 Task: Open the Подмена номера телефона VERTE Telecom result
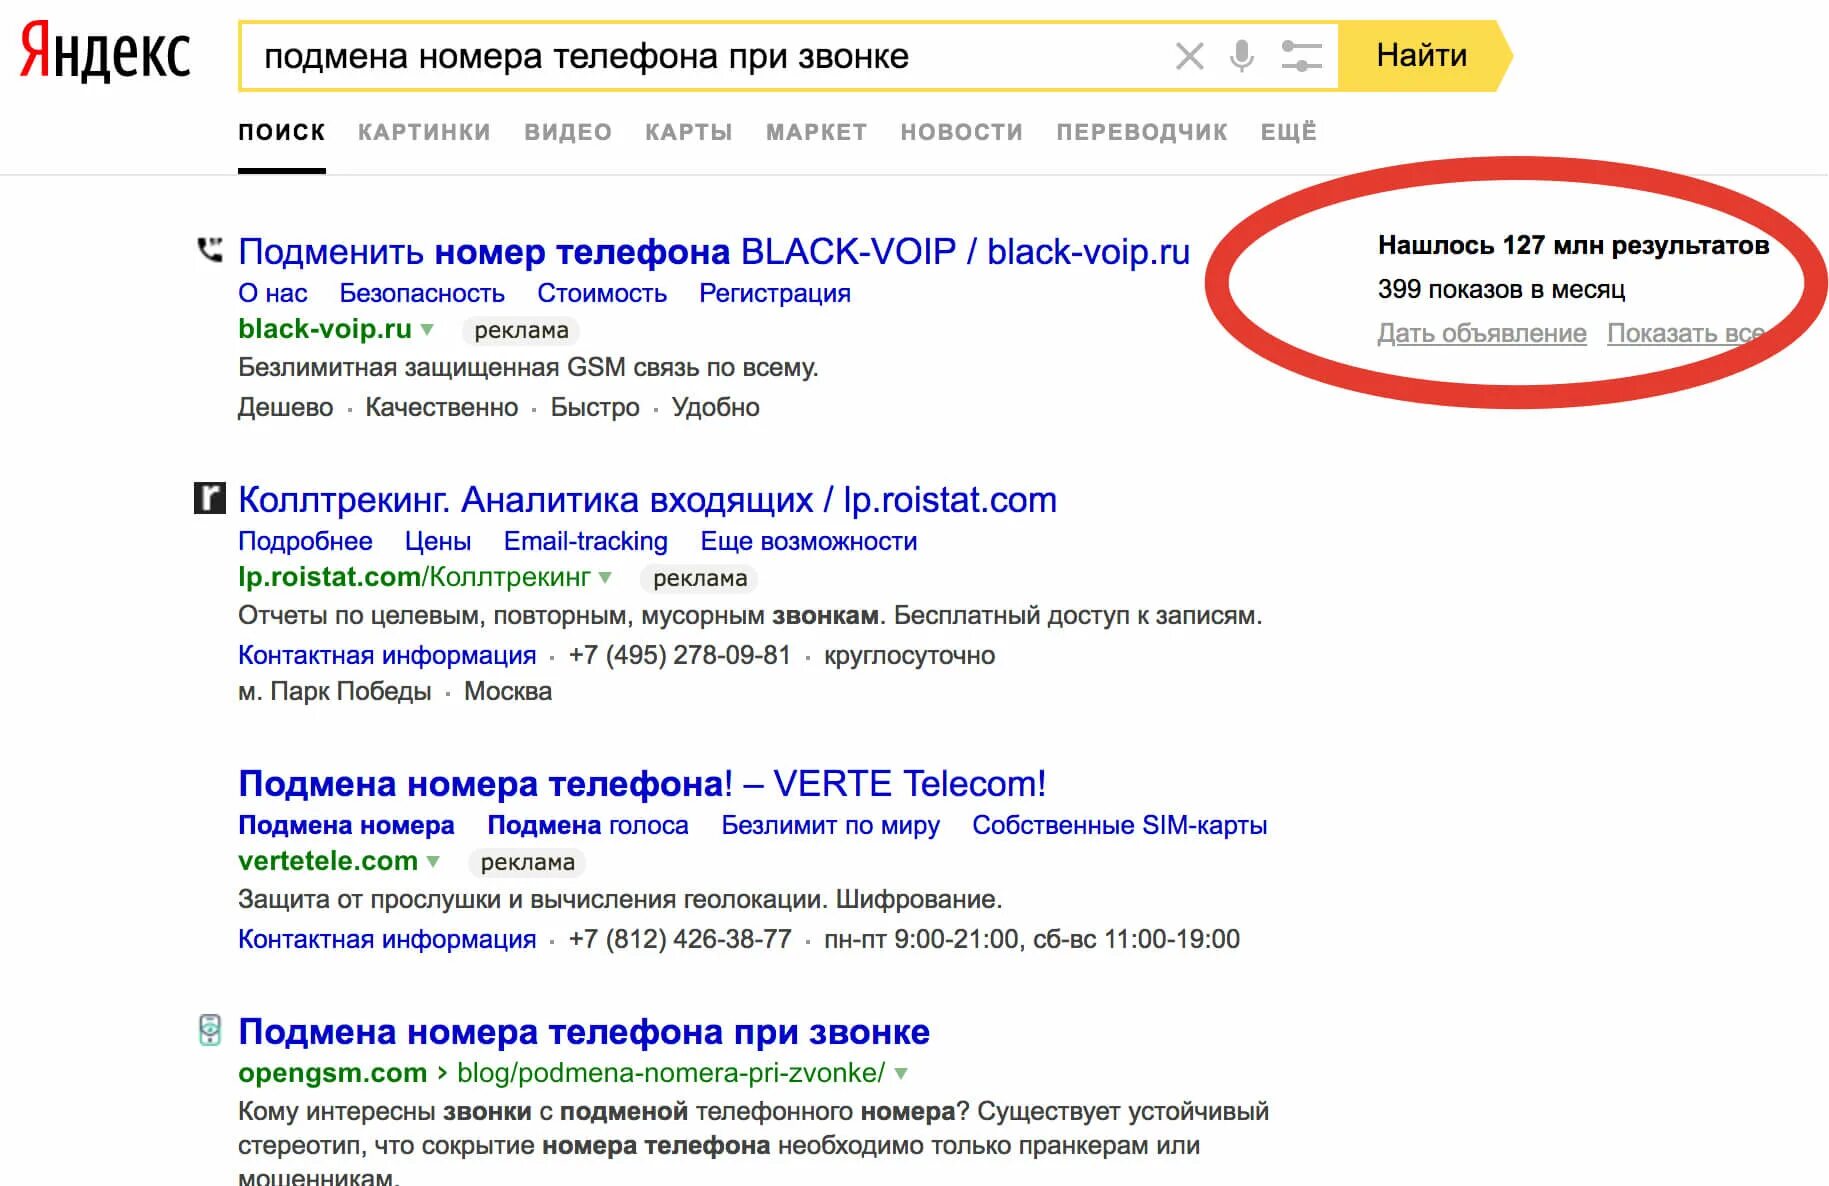click(642, 784)
